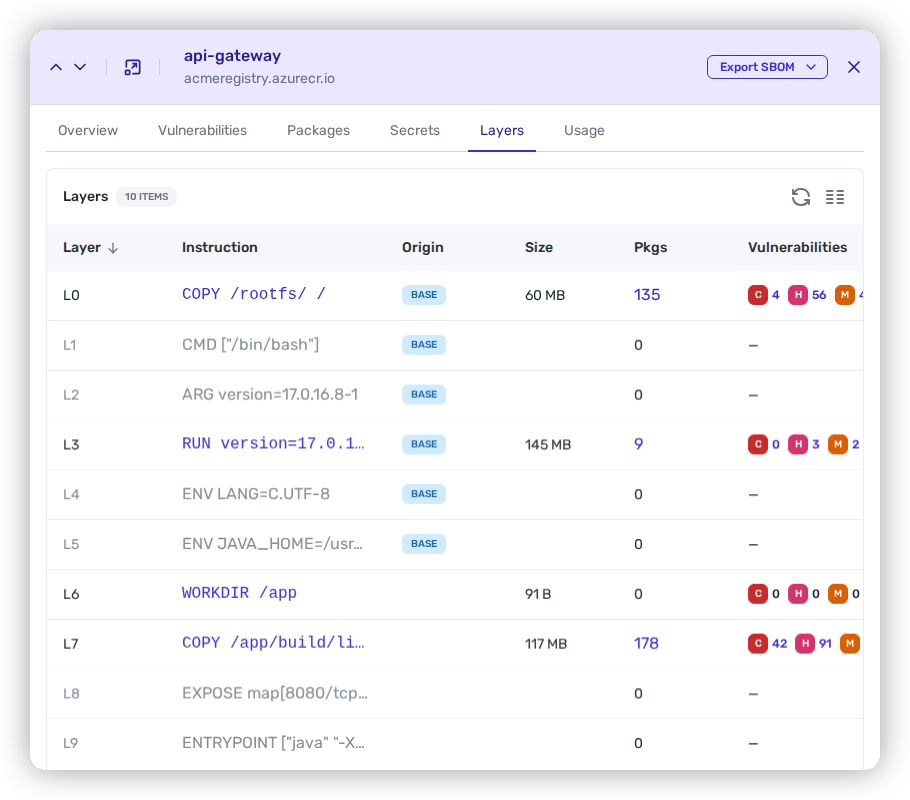Click Critical badge in L7 row
Viewport: 910px width, 800px height.
tap(757, 643)
